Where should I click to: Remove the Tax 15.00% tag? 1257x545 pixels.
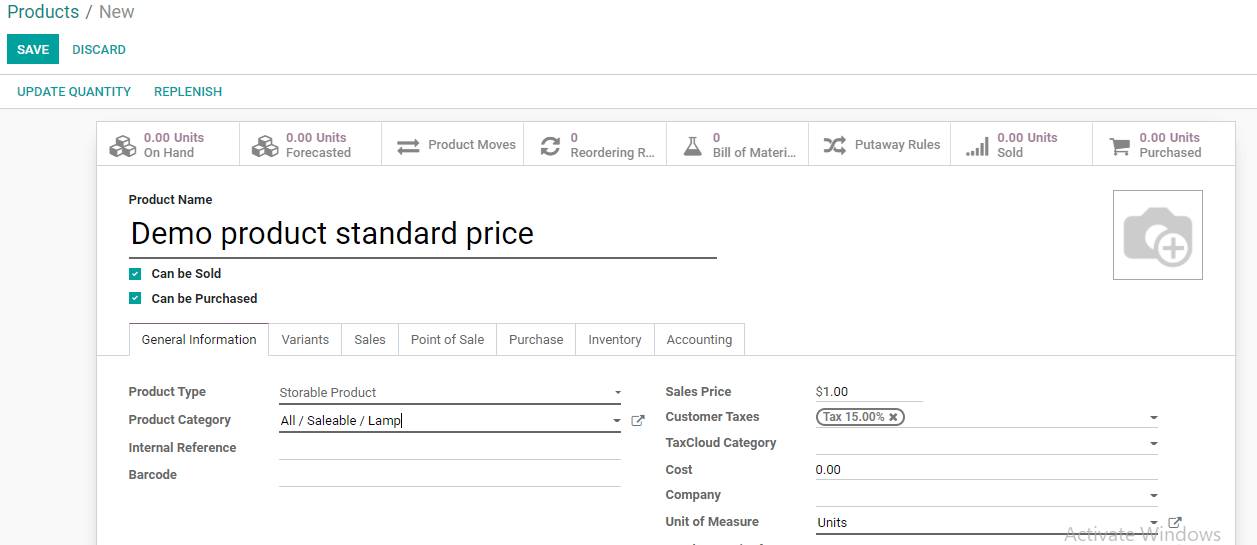click(x=894, y=417)
